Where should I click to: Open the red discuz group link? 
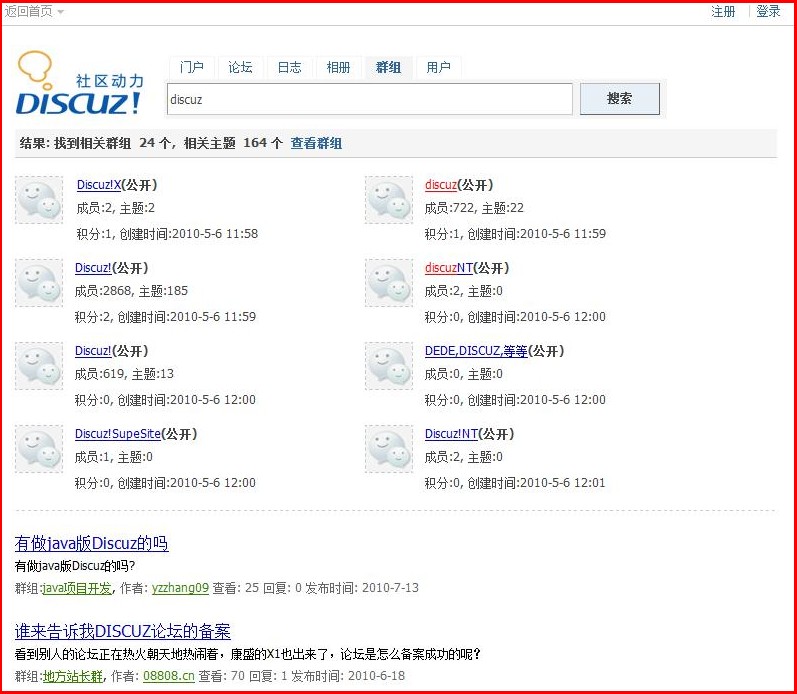tap(441, 185)
